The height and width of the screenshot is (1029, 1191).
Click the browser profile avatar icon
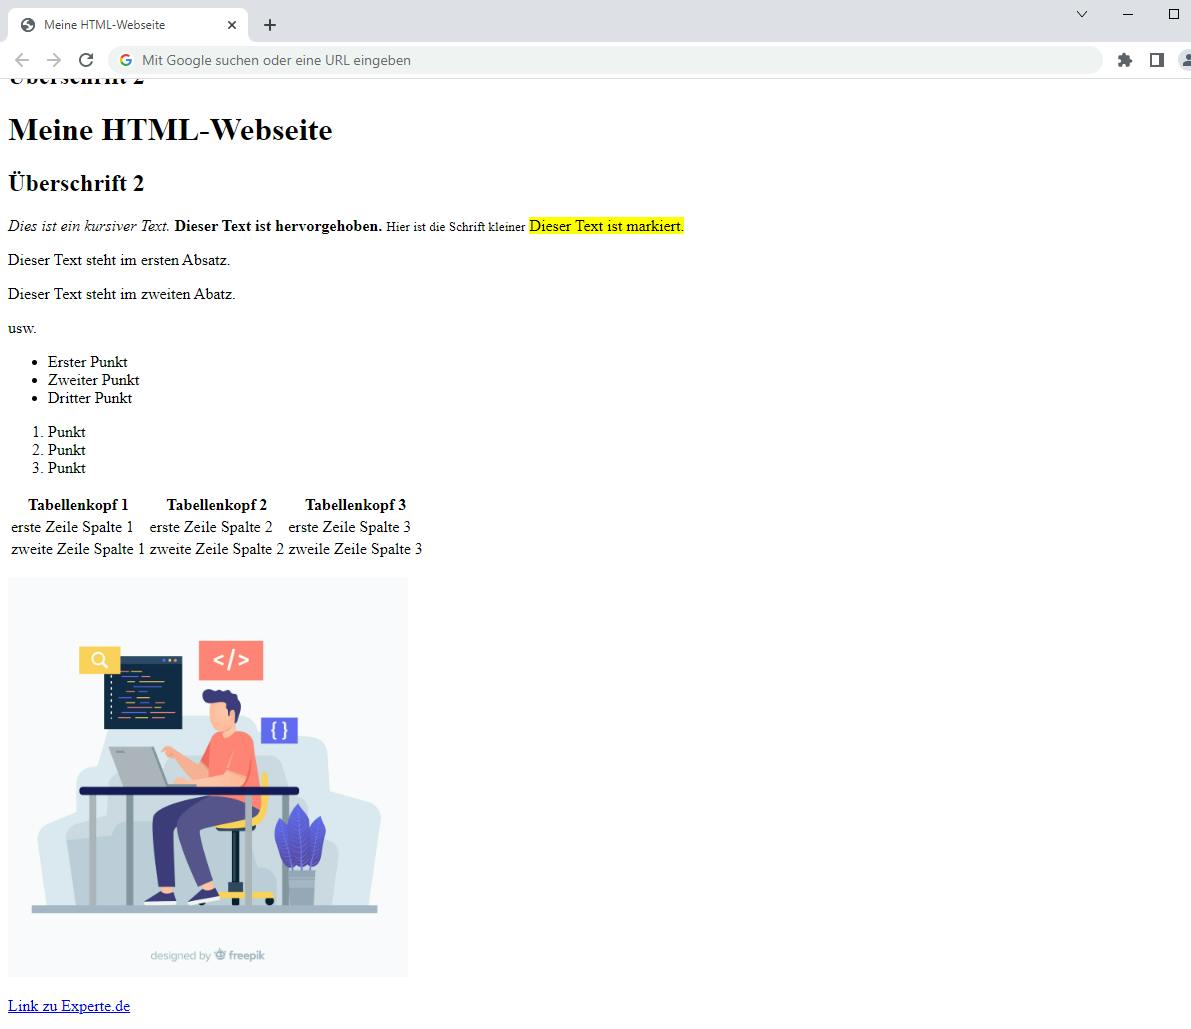pyautogui.click(x=1186, y=60)
